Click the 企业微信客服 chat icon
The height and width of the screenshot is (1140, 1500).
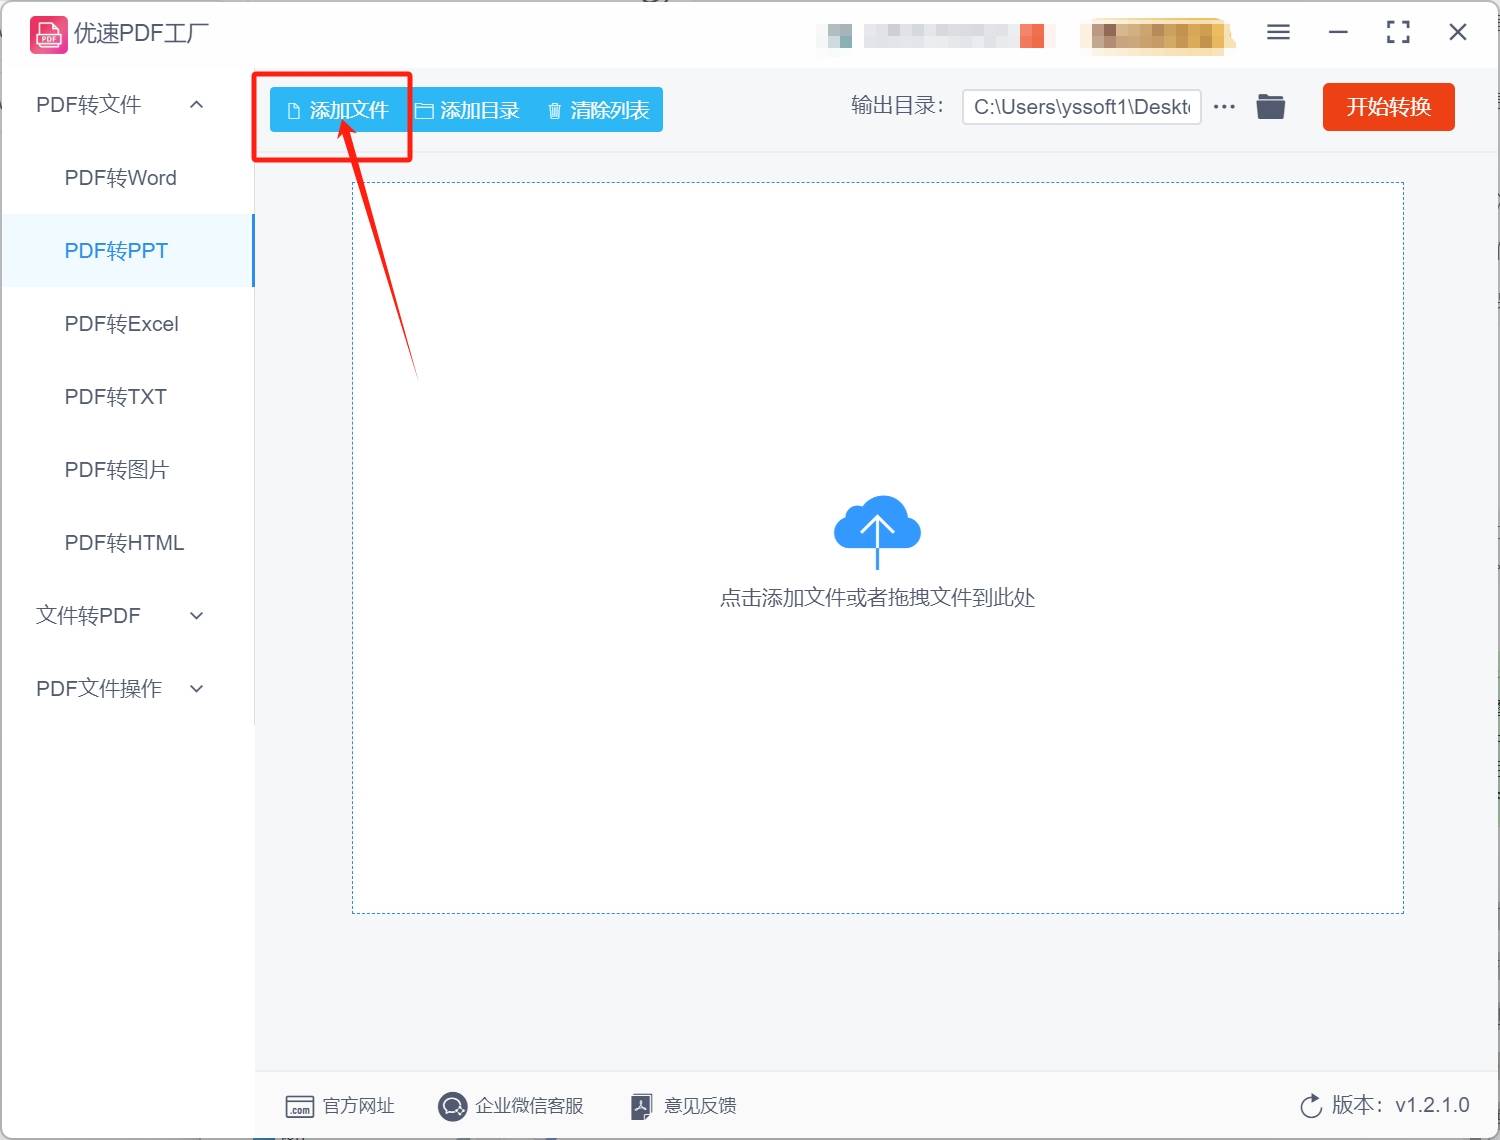[x=452, y=1106]
